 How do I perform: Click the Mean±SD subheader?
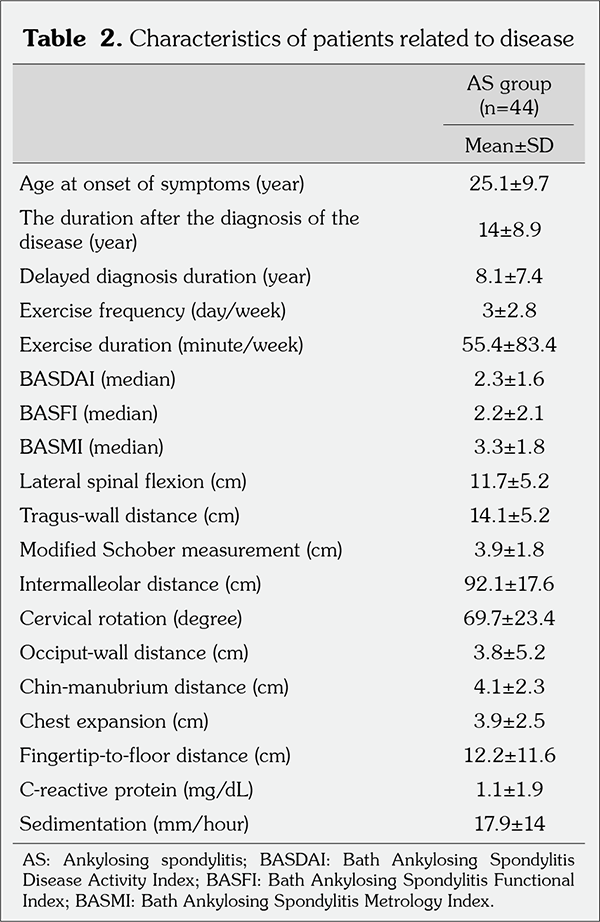[508, 145]
